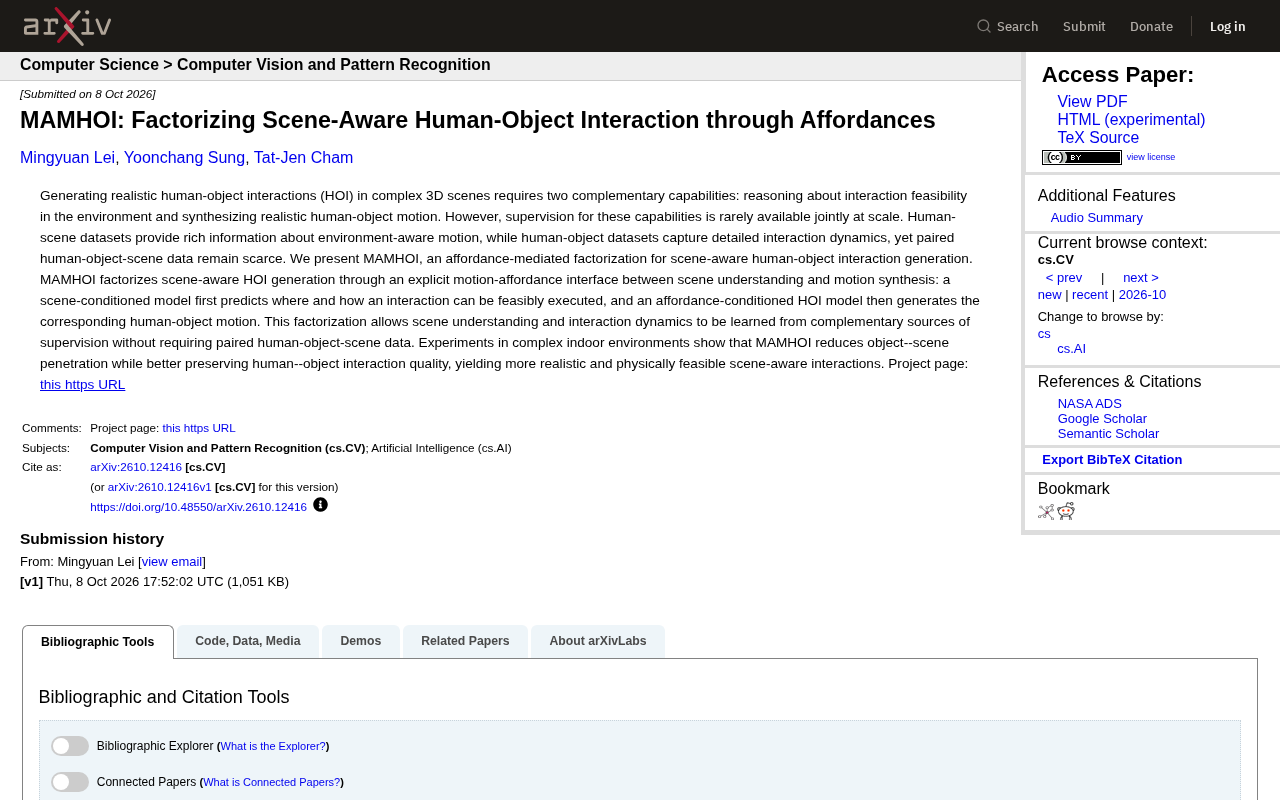1280x800 pixels.
Task: Share the paper on Reddit
Action: click(x=1066, y=512)
